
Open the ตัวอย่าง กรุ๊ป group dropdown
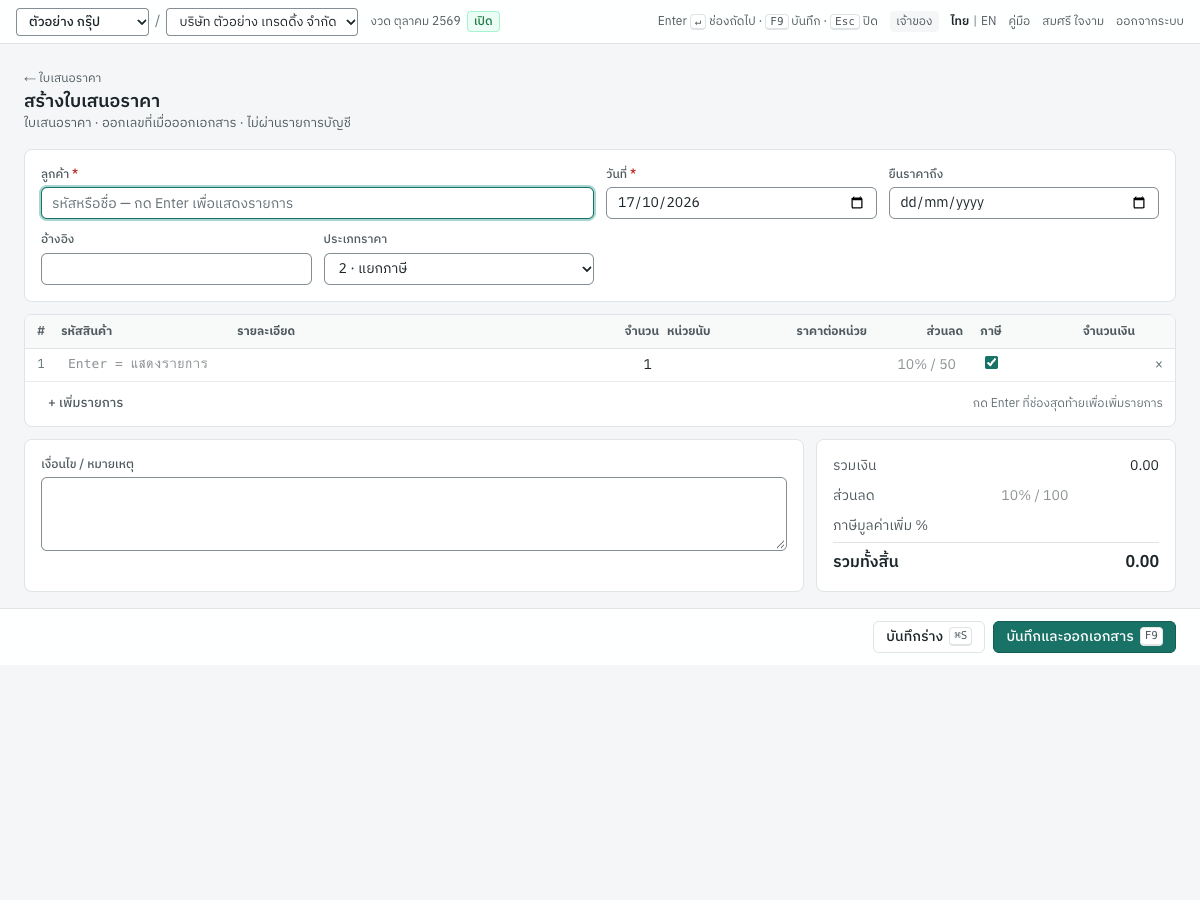click(x=82, y=22)
